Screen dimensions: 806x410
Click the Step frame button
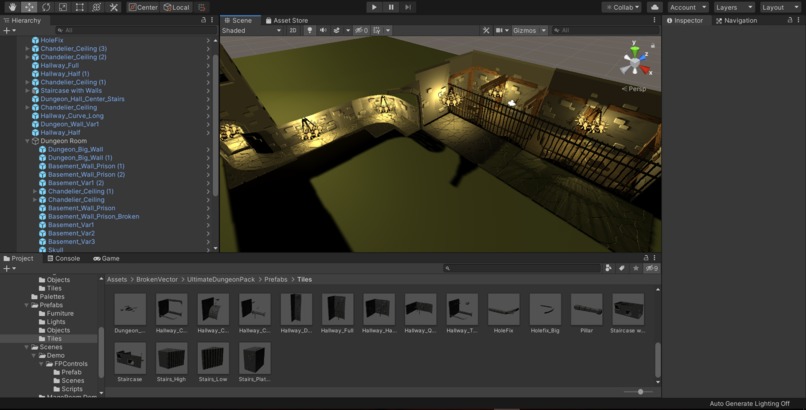click(x=408, y=7)
